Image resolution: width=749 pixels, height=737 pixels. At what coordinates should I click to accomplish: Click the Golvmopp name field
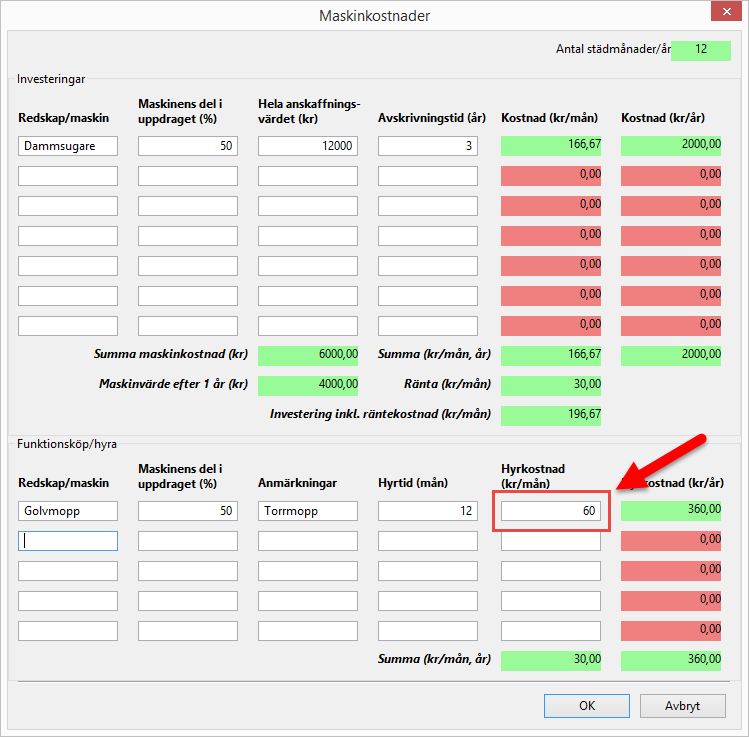tap(68, 511)
